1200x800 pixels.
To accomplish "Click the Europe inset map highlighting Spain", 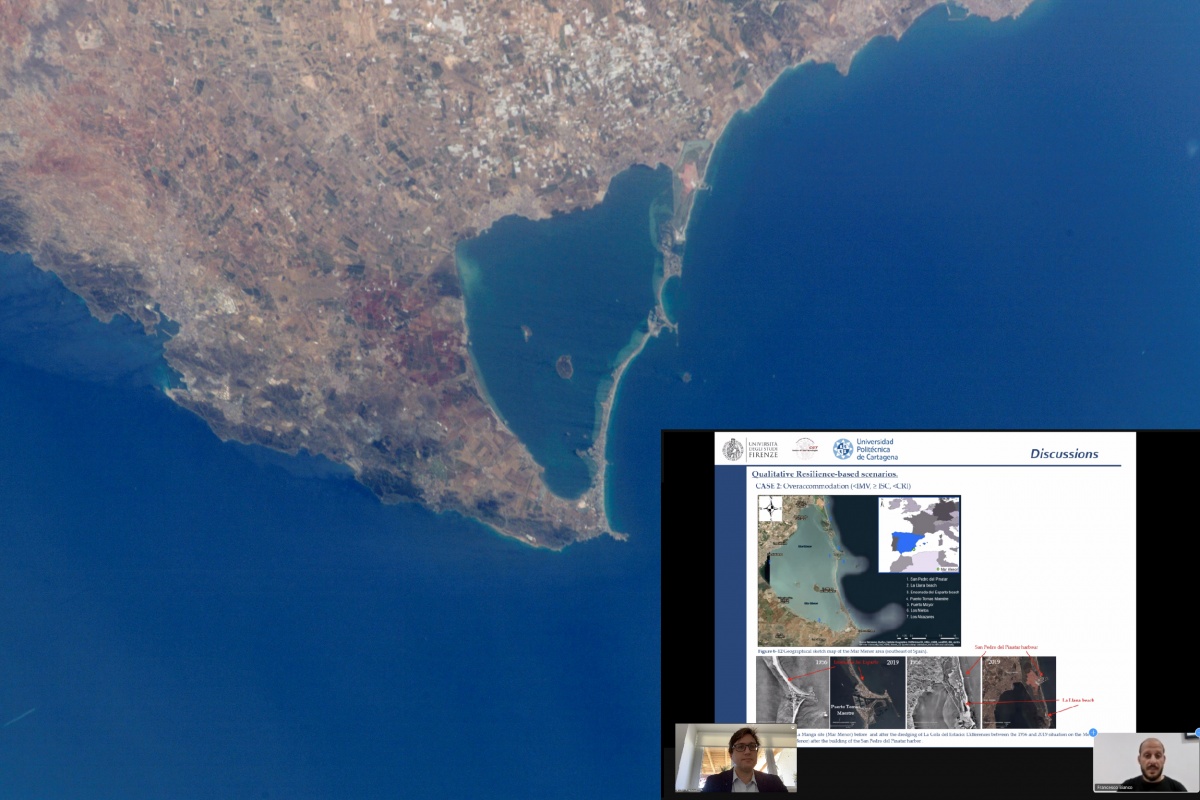I will [918, 536].
